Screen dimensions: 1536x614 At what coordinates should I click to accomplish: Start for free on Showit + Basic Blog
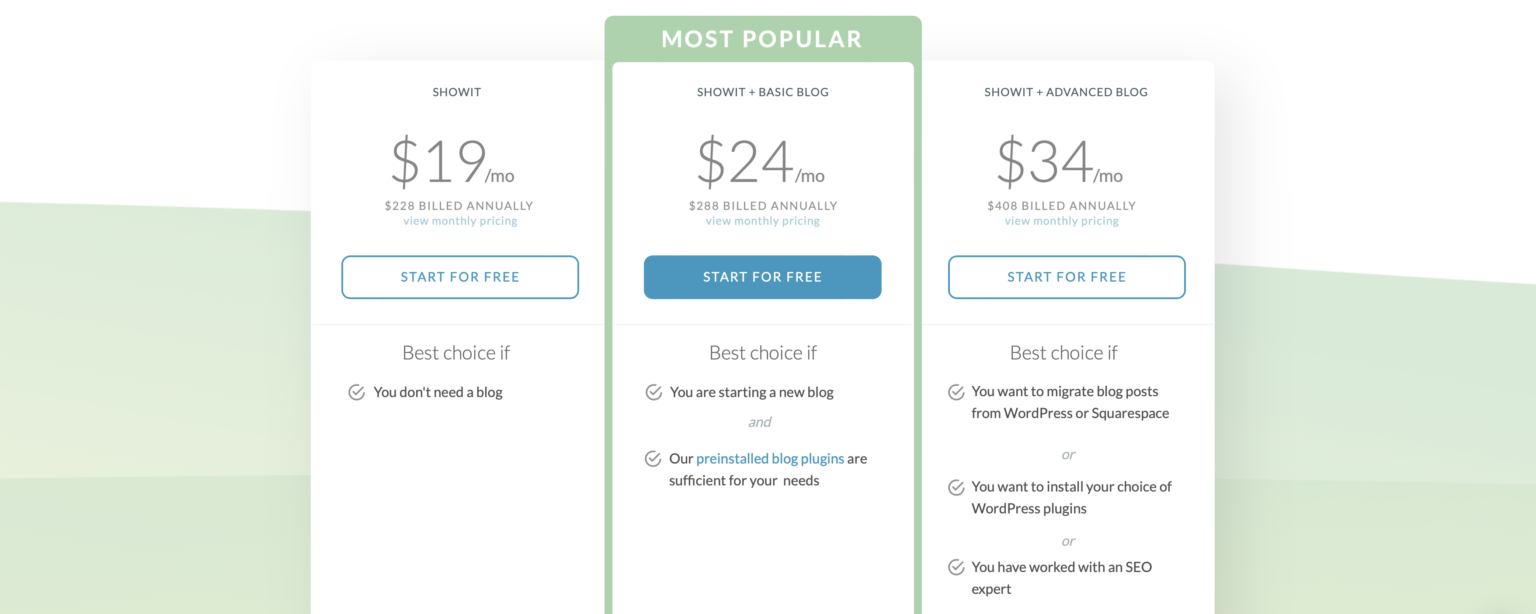(762, 277)
